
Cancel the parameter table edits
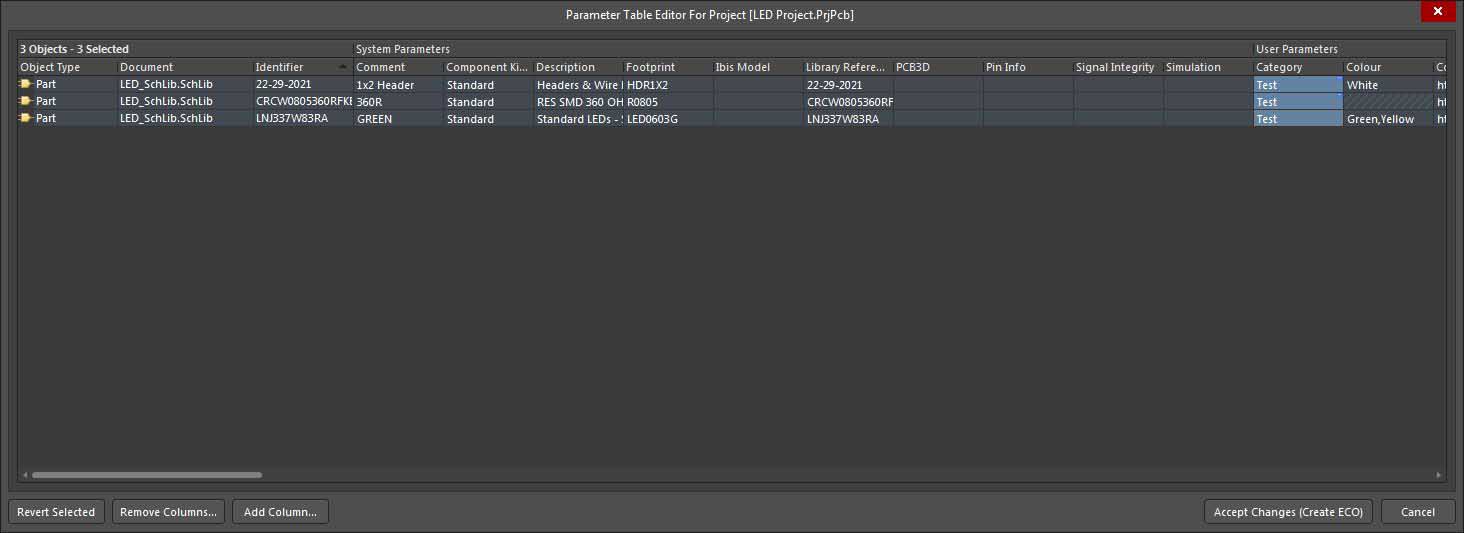click(x=1417, y=512)
